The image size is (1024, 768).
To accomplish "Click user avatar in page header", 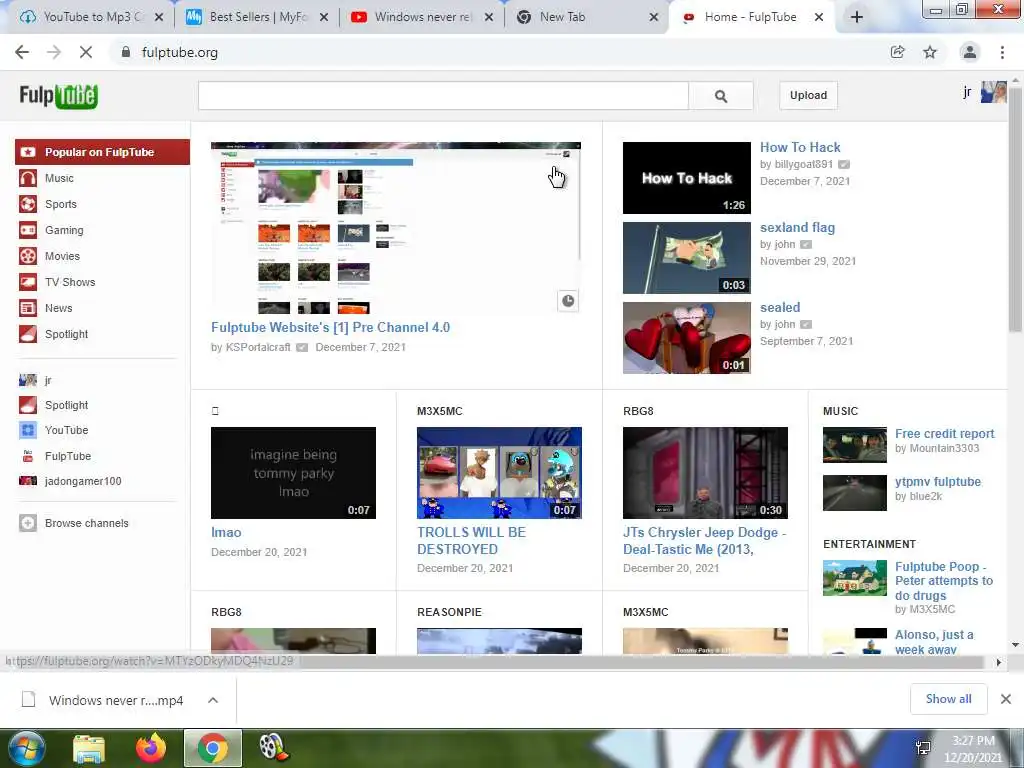I will click(x=993, y=92).
